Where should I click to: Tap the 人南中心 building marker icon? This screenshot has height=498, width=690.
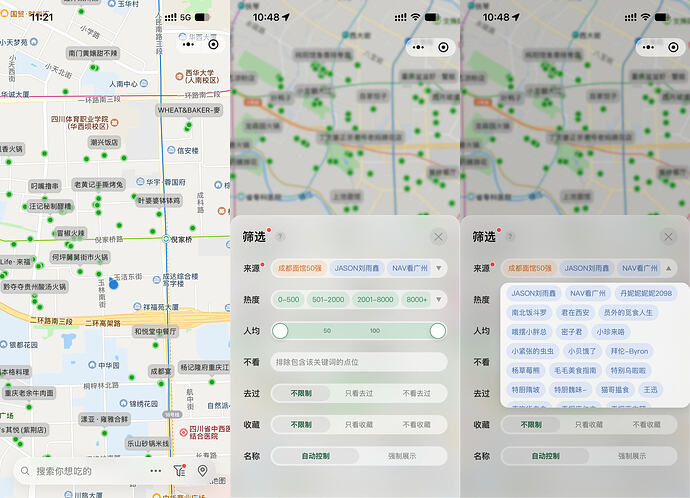pyautogui.click(x=143, y=83)
